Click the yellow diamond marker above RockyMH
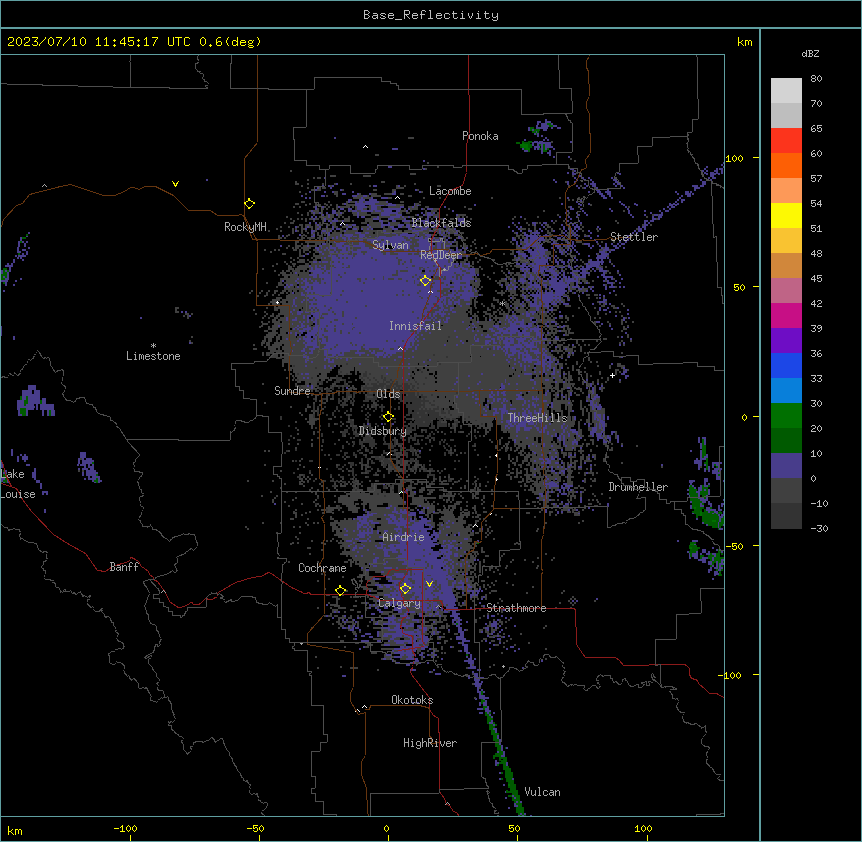Image resolution: width=862 pixels, height=842 pixels. [250, 204]
